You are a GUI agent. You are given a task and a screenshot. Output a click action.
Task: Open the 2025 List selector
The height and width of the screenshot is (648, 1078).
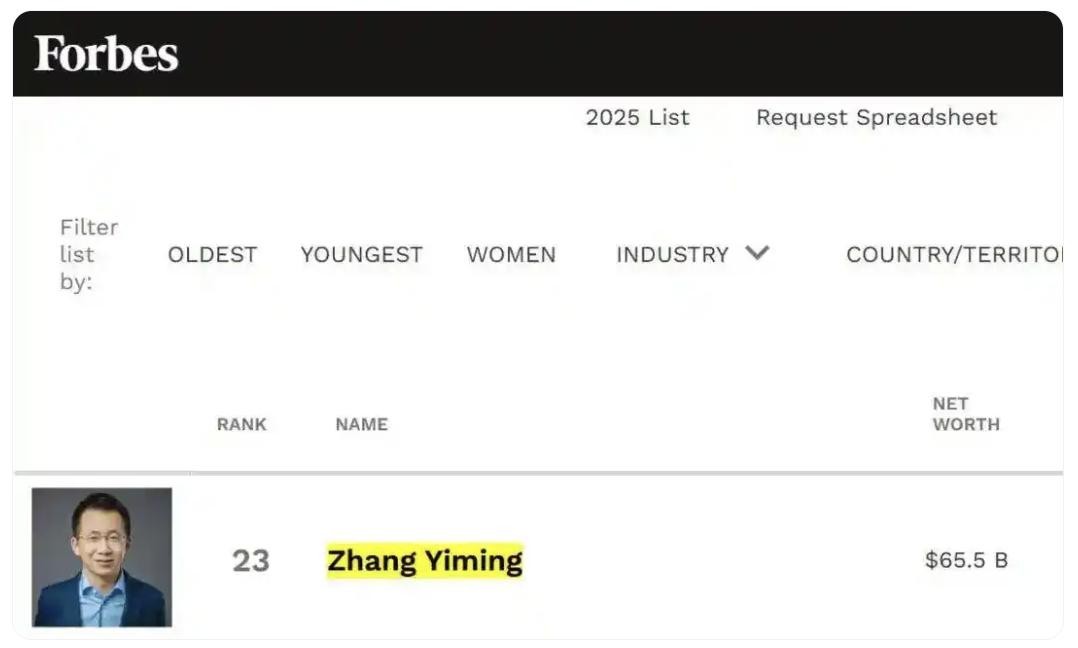(x=637, y=117)
